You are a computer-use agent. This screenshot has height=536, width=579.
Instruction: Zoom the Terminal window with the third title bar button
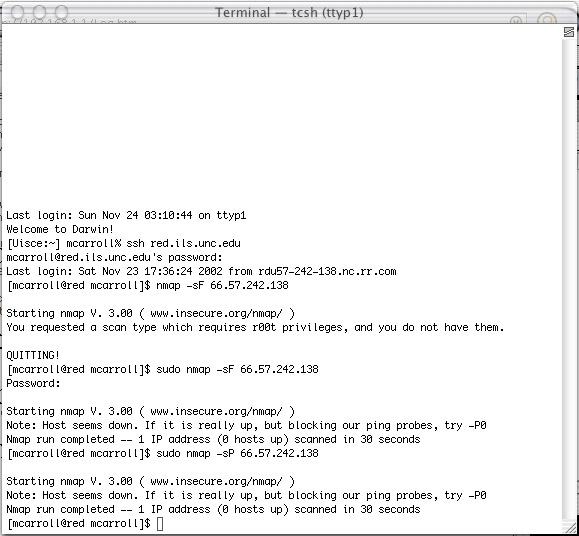tap(62, 12)
